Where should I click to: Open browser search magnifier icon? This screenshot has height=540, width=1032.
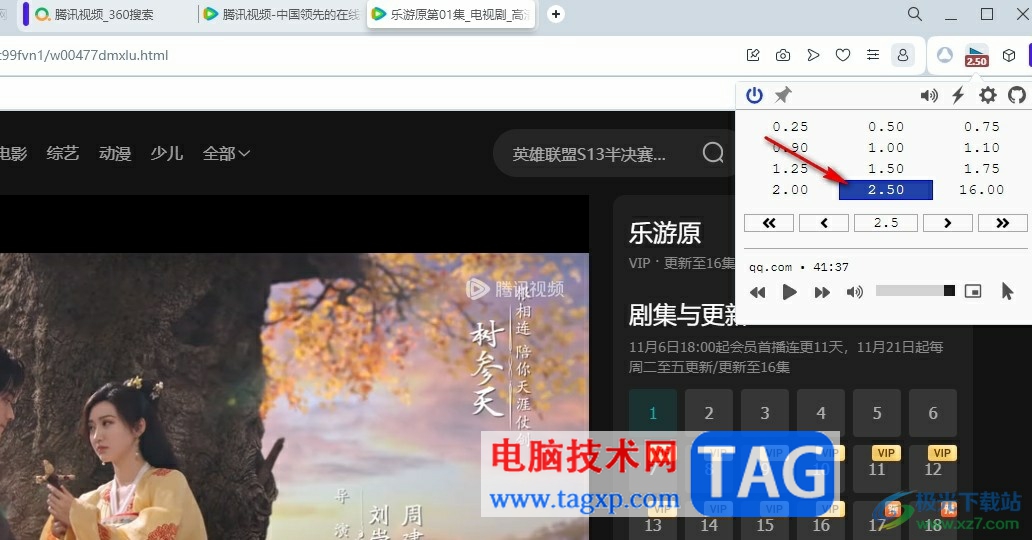(x=915, y=14)
